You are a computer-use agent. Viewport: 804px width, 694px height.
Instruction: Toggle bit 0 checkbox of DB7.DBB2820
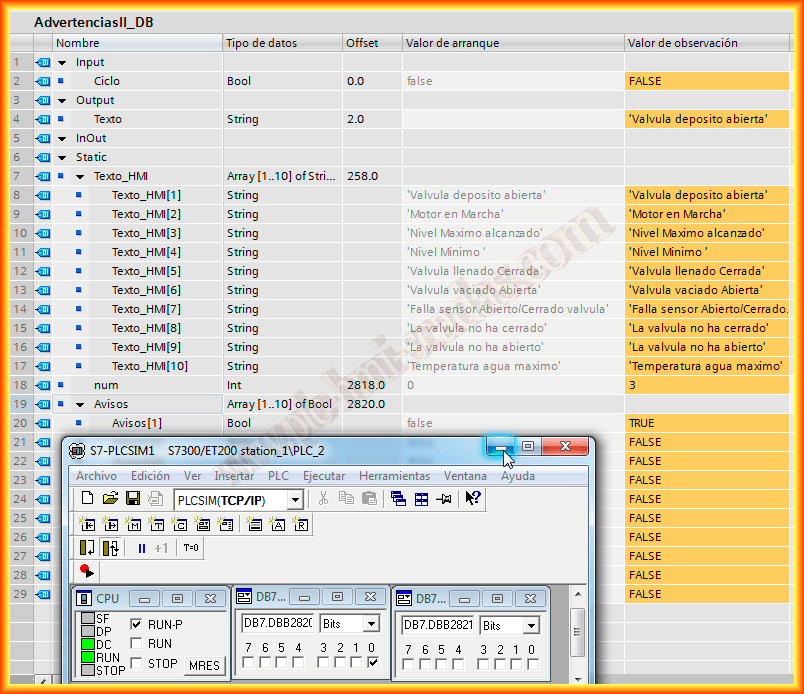click(373, 663)
